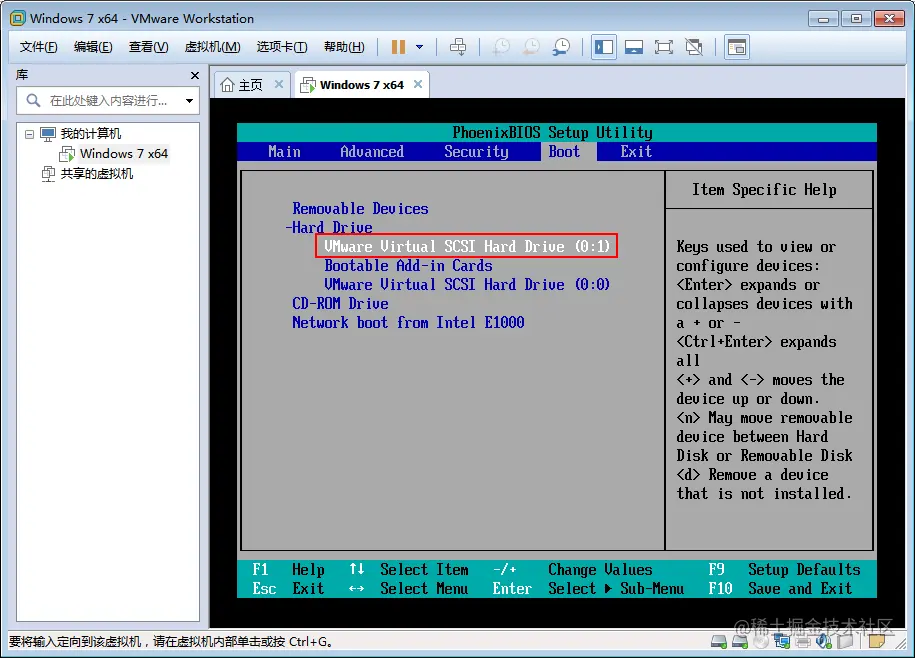Collapse the -Hard Drive boot entry

point(330,228)
